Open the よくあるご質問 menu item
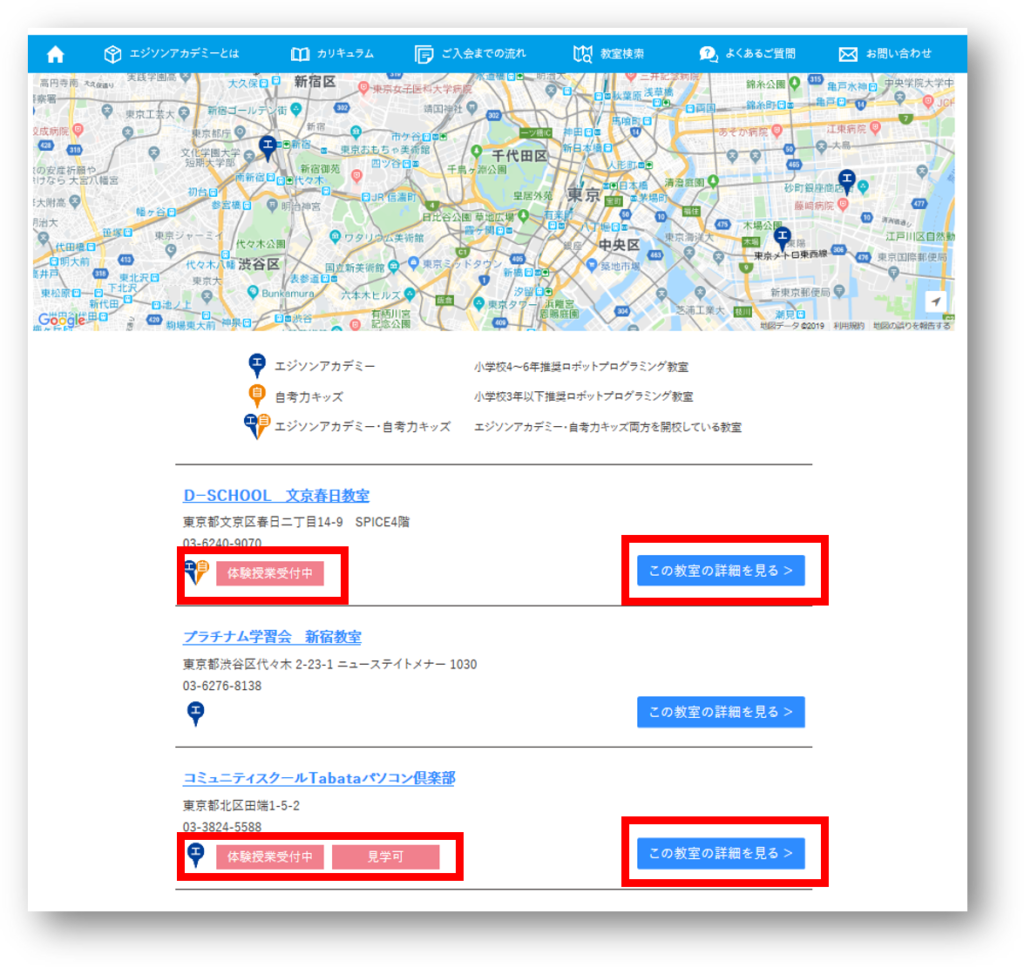 point(747,54)
